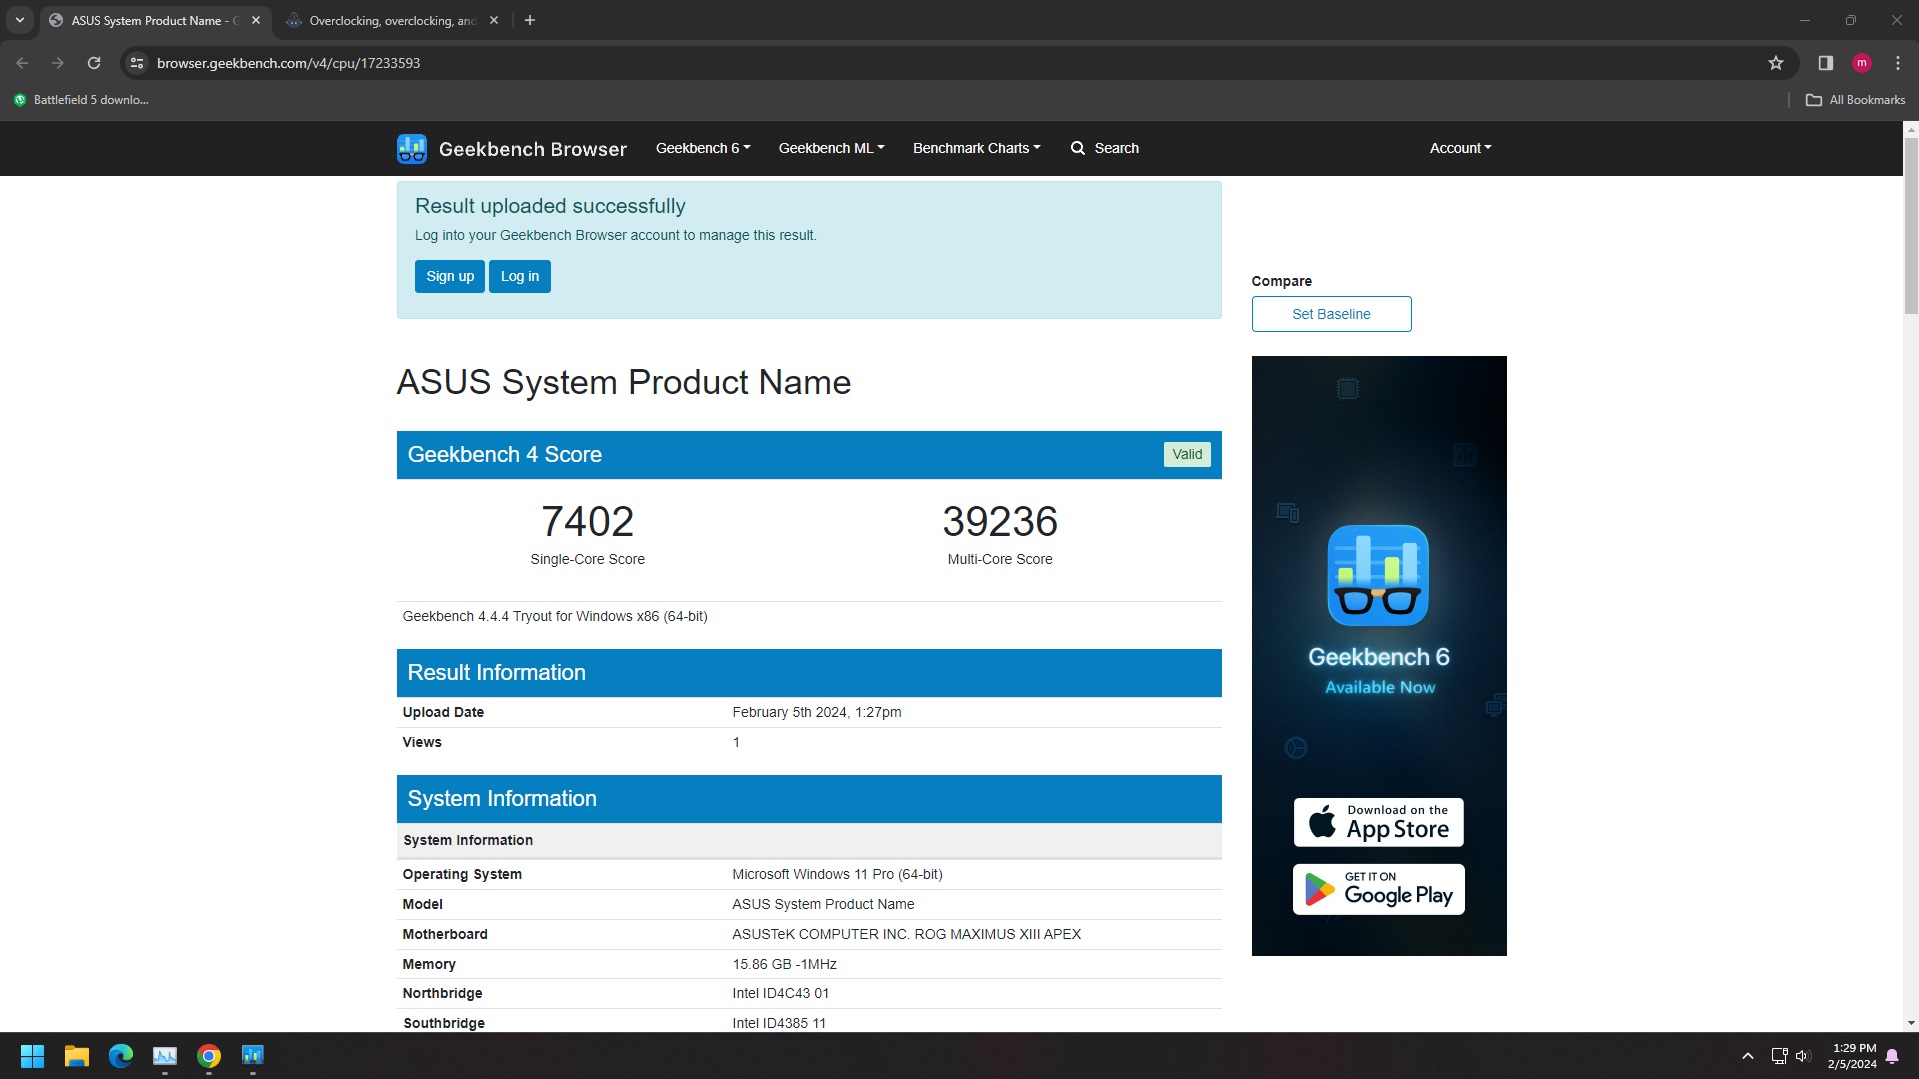Screen dimensions: 1919x1079
Task: Switch to the Overclocking tab
Action: point(392,20)
